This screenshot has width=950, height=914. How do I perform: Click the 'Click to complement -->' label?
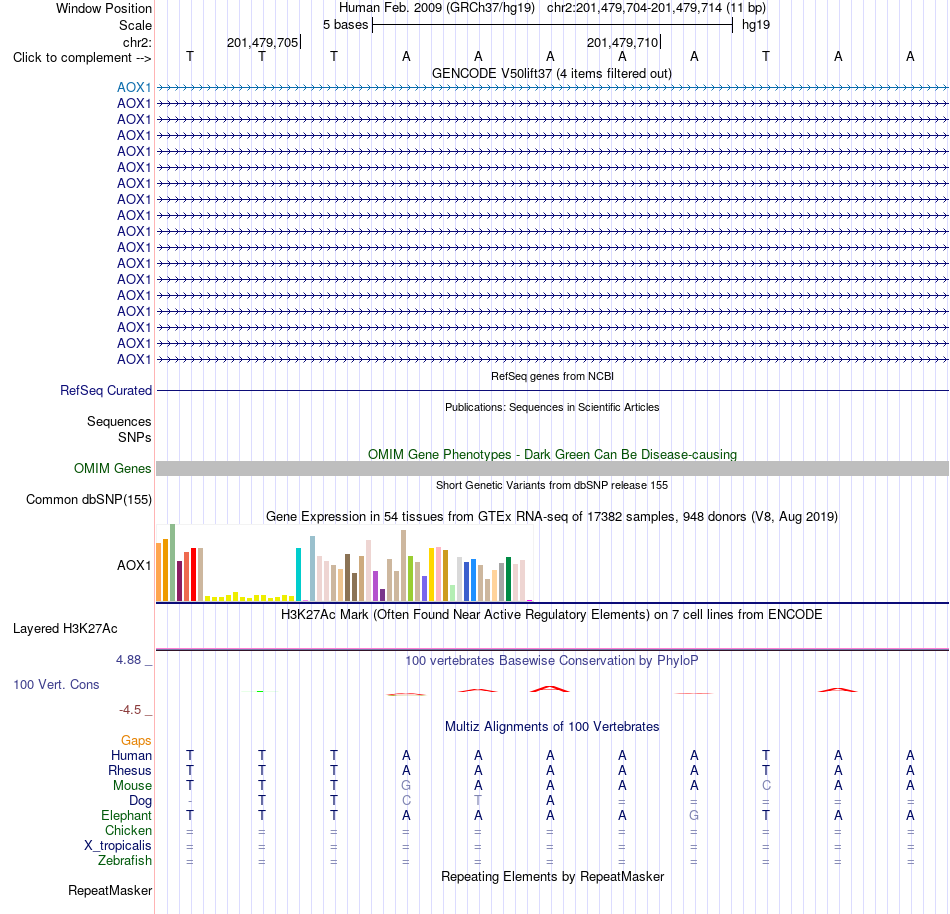click(82, 58)
